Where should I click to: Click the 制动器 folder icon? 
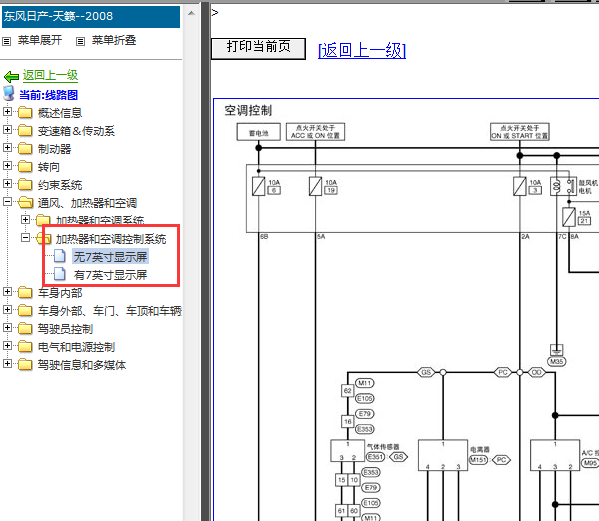click(x=25, y=148)
